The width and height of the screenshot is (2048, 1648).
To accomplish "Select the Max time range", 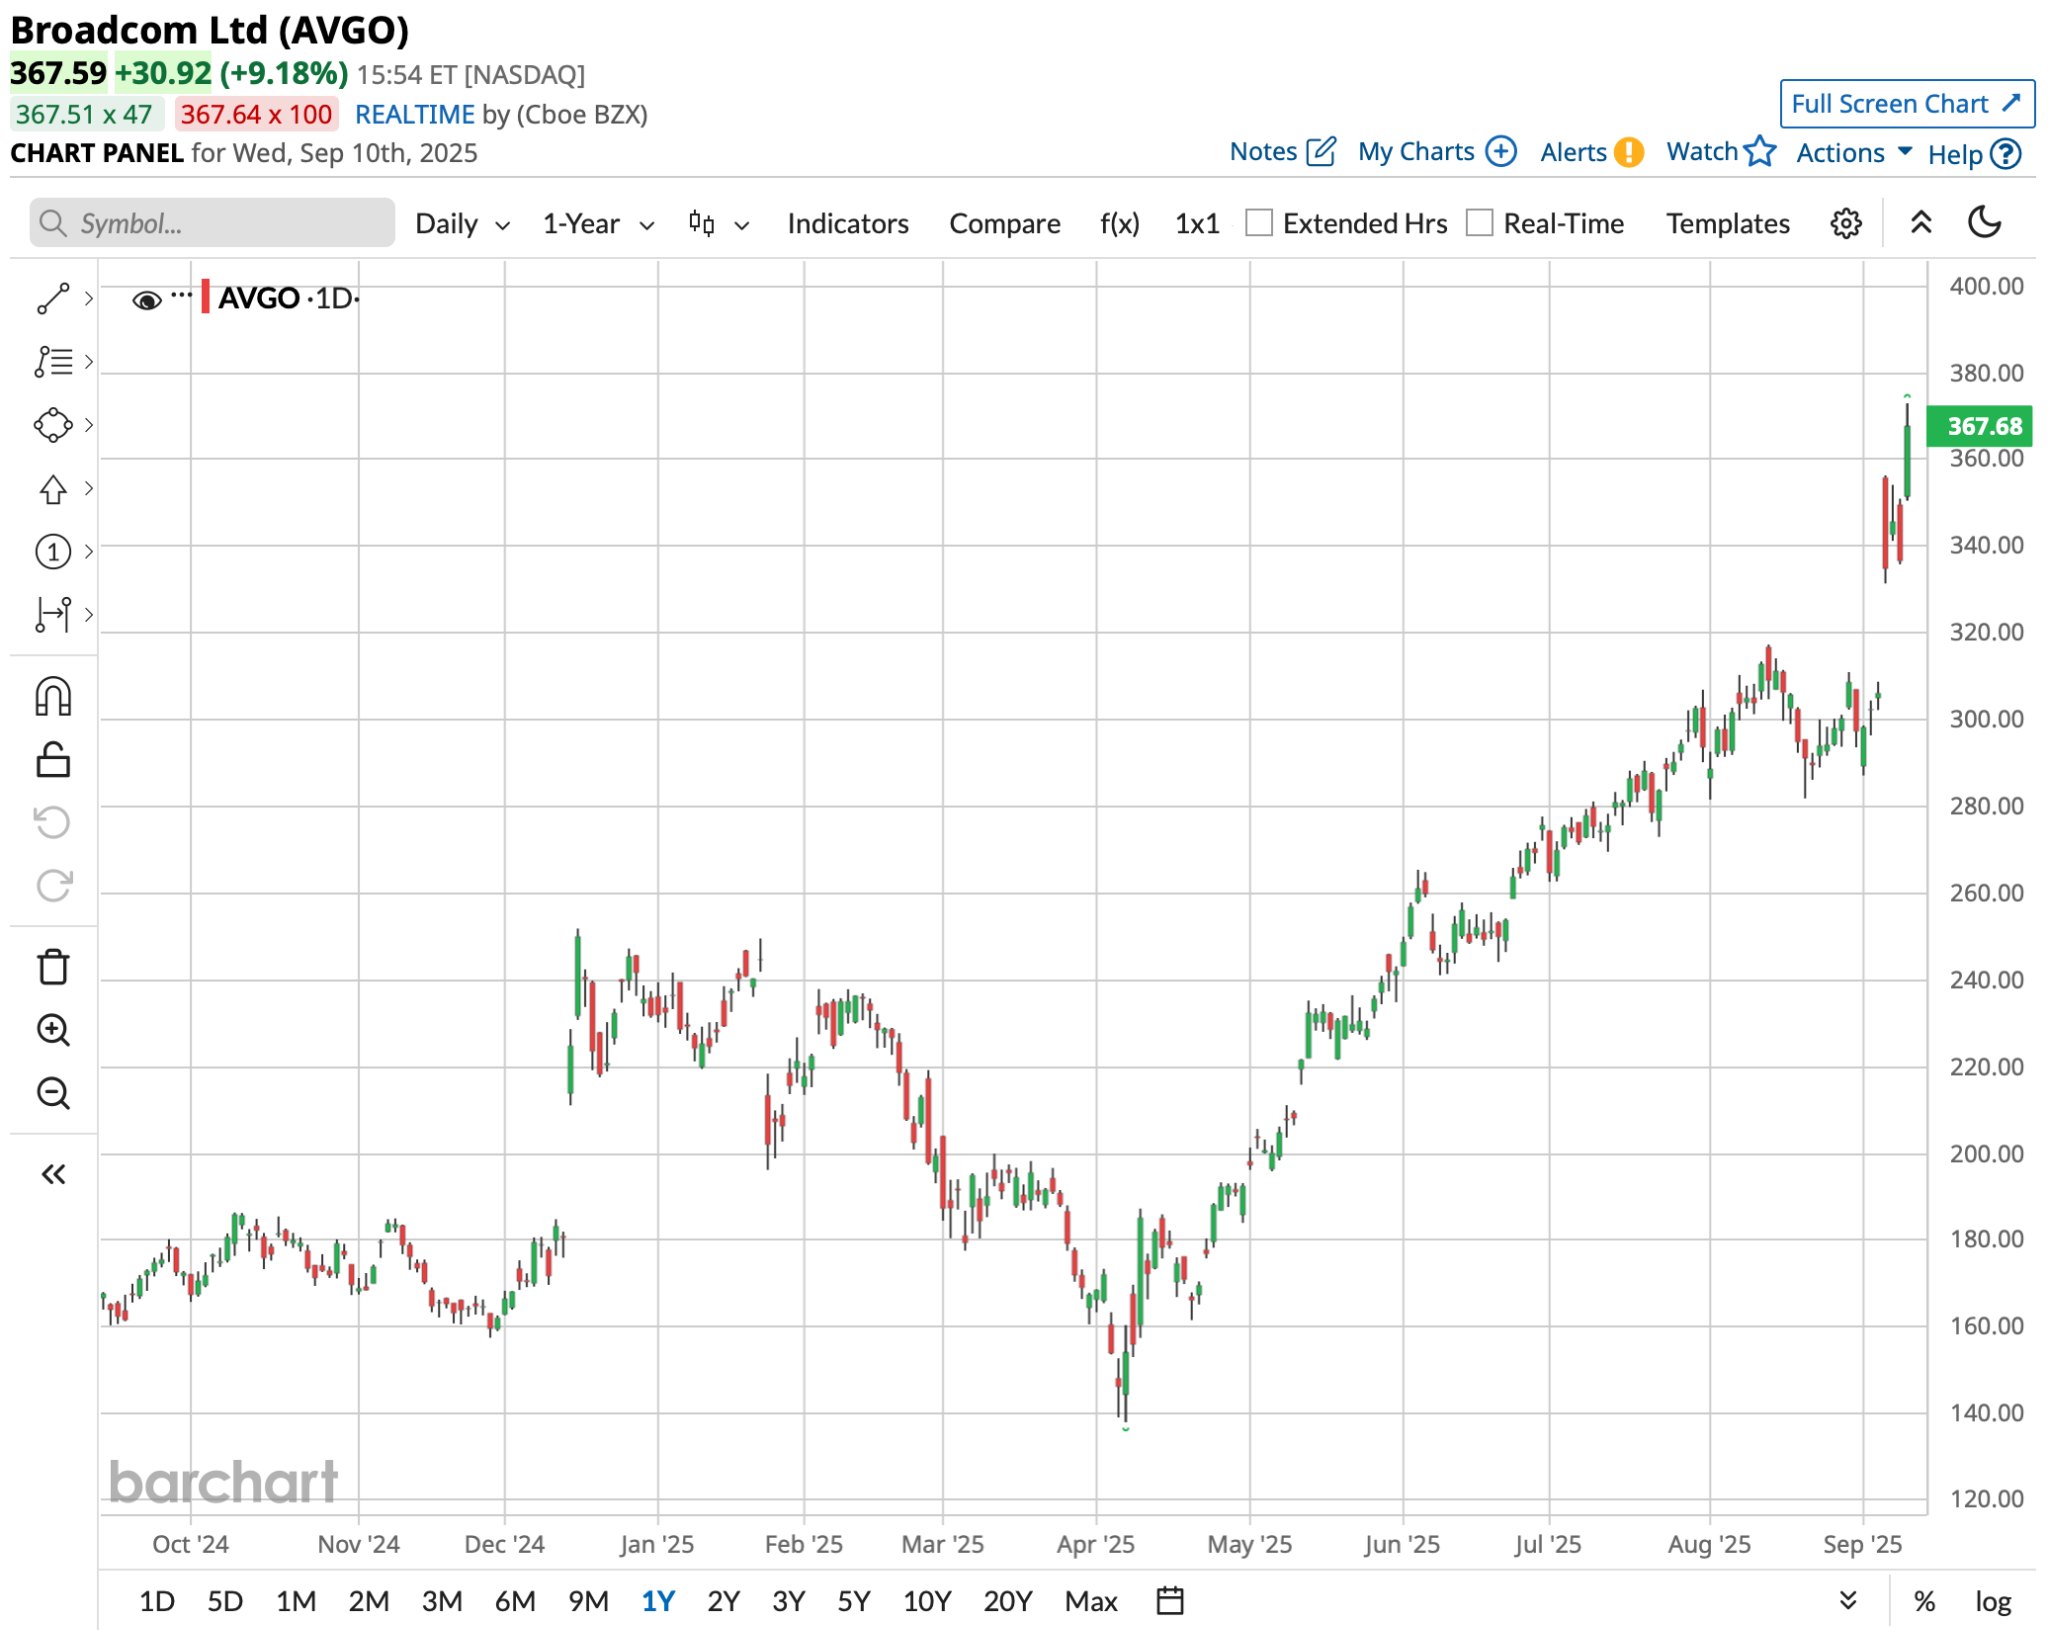I will click(1090, 1601).
